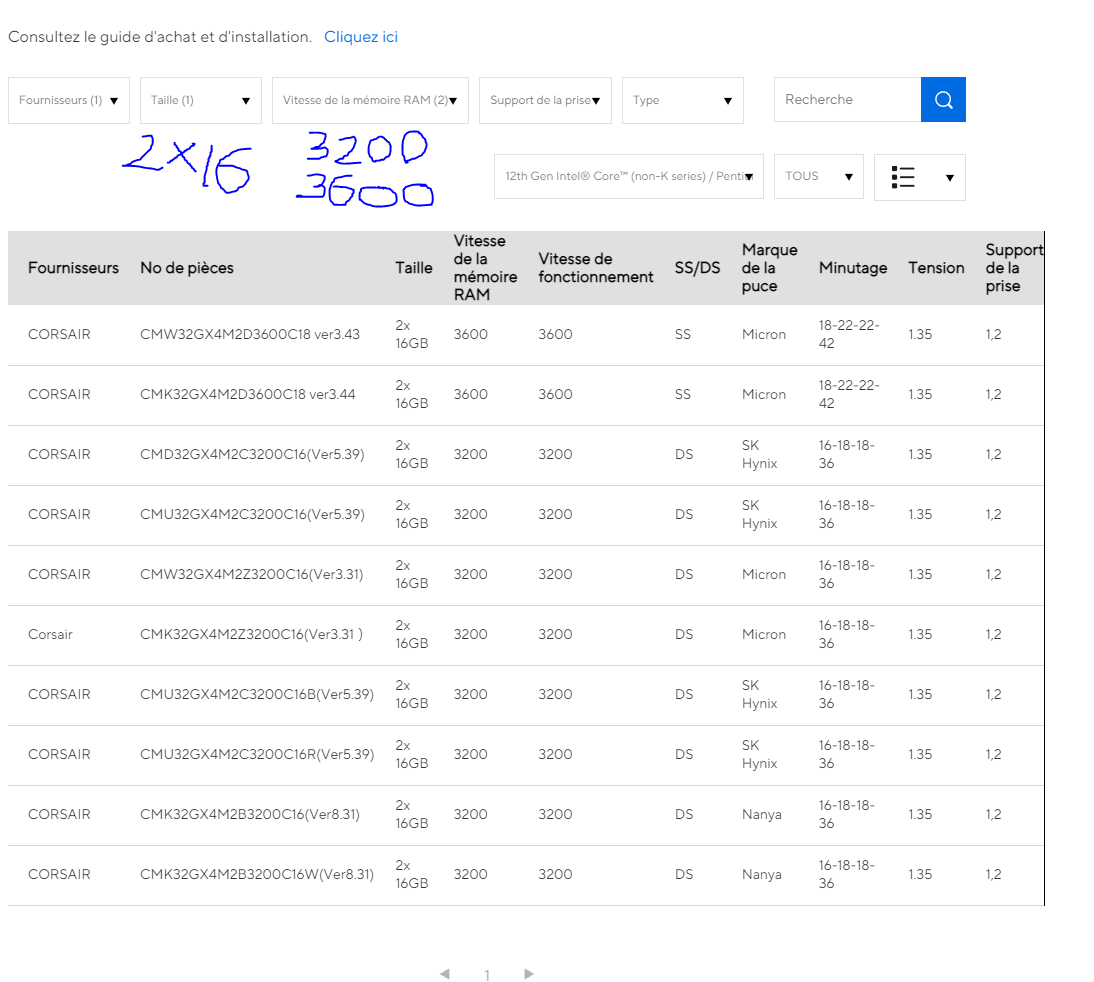Select part CMU32GX4M2C3200C16B(Ver5.39)
Image resolution: width=1094 pixels, height=982 pixels.
click(257, 694)
